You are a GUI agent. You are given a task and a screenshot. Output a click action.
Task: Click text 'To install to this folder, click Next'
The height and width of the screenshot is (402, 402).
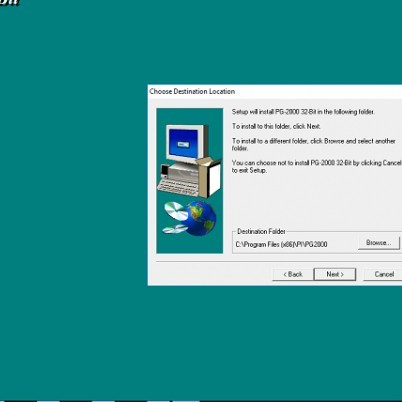(276, 126)
